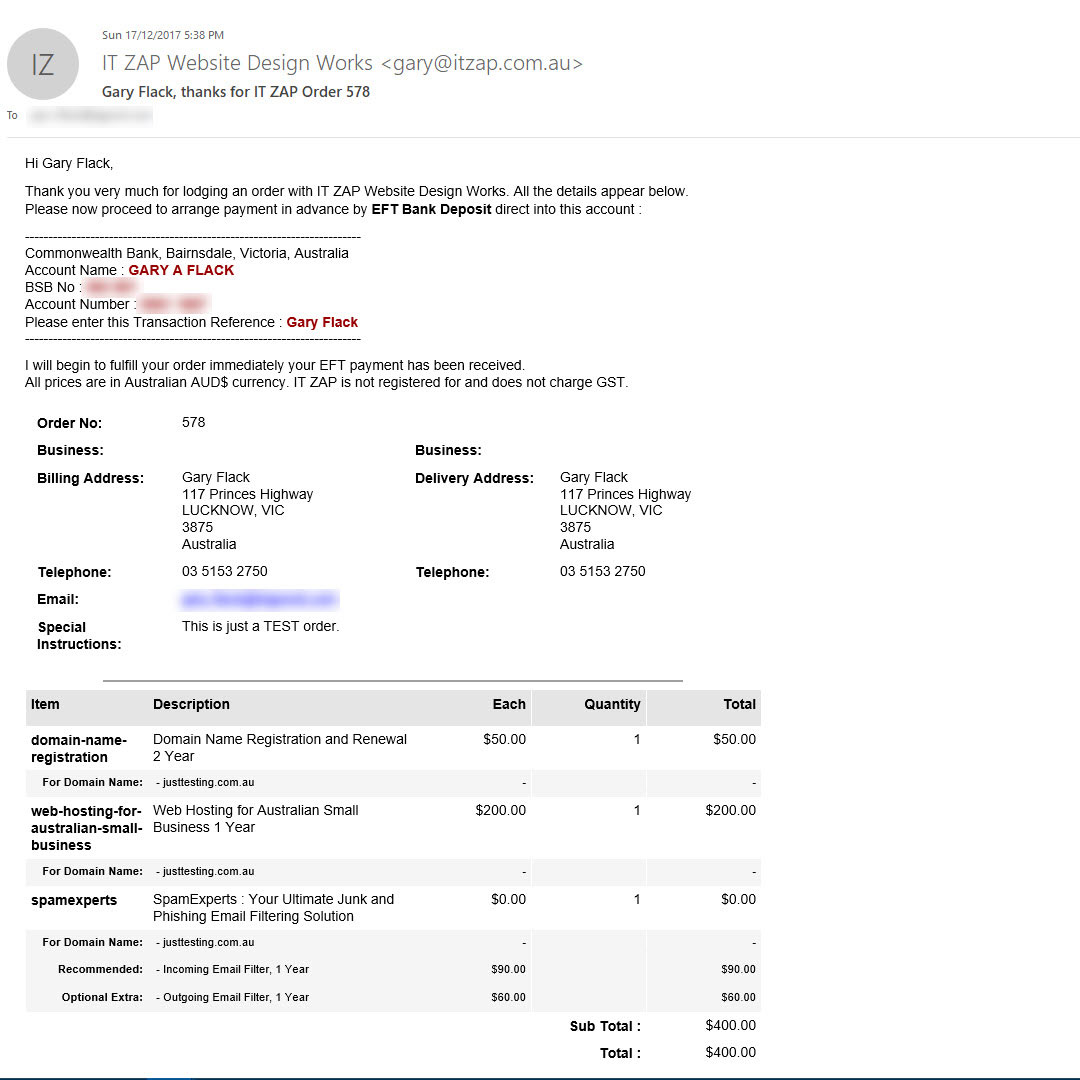
Task: Click billing telephone '03 5153 2750'
Action: point(225,571)
